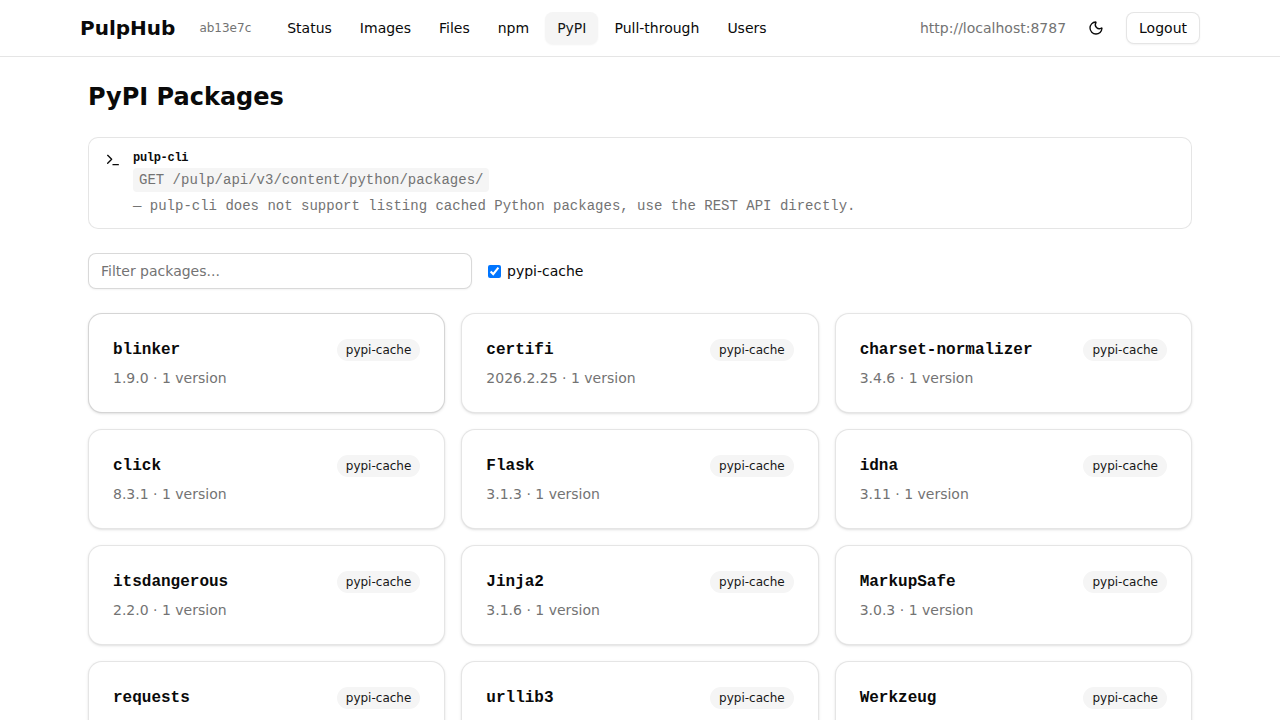The height and width of the screenshot is (720, 1280).
Task: Uncheck the pypi-cache filter checkbox
Action: point(494,271)
